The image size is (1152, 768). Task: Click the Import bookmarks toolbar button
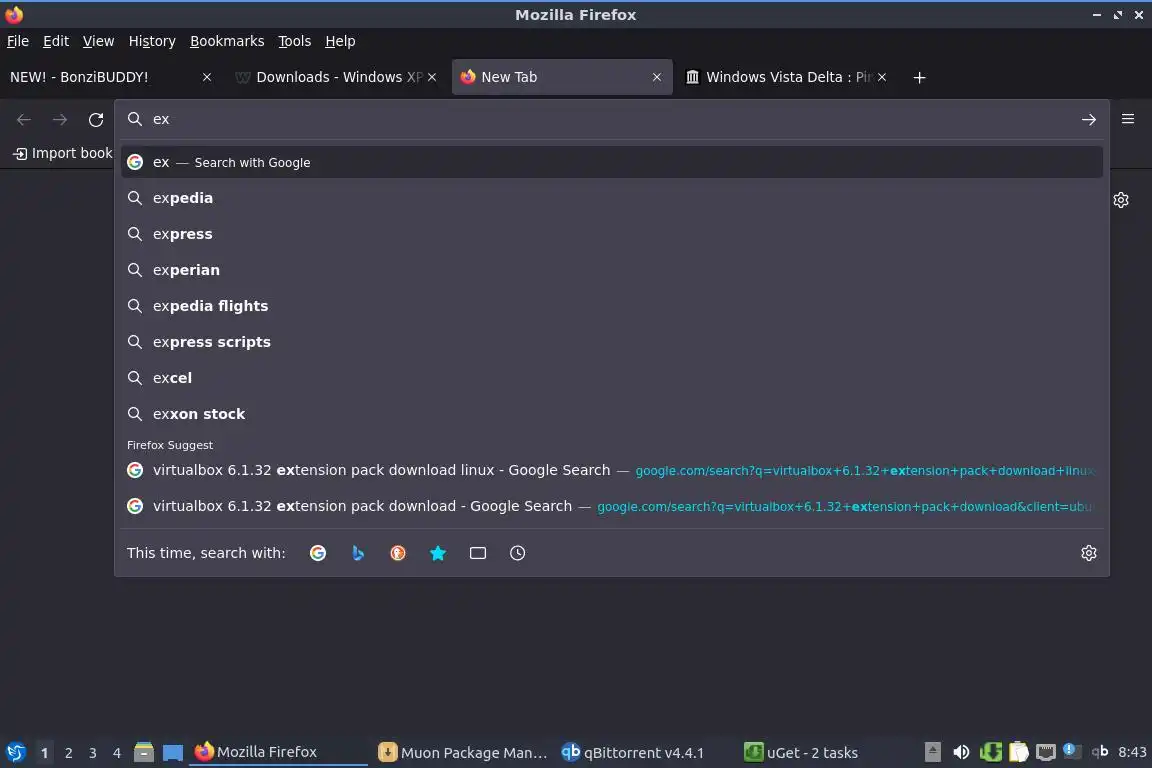click(63, 154)
